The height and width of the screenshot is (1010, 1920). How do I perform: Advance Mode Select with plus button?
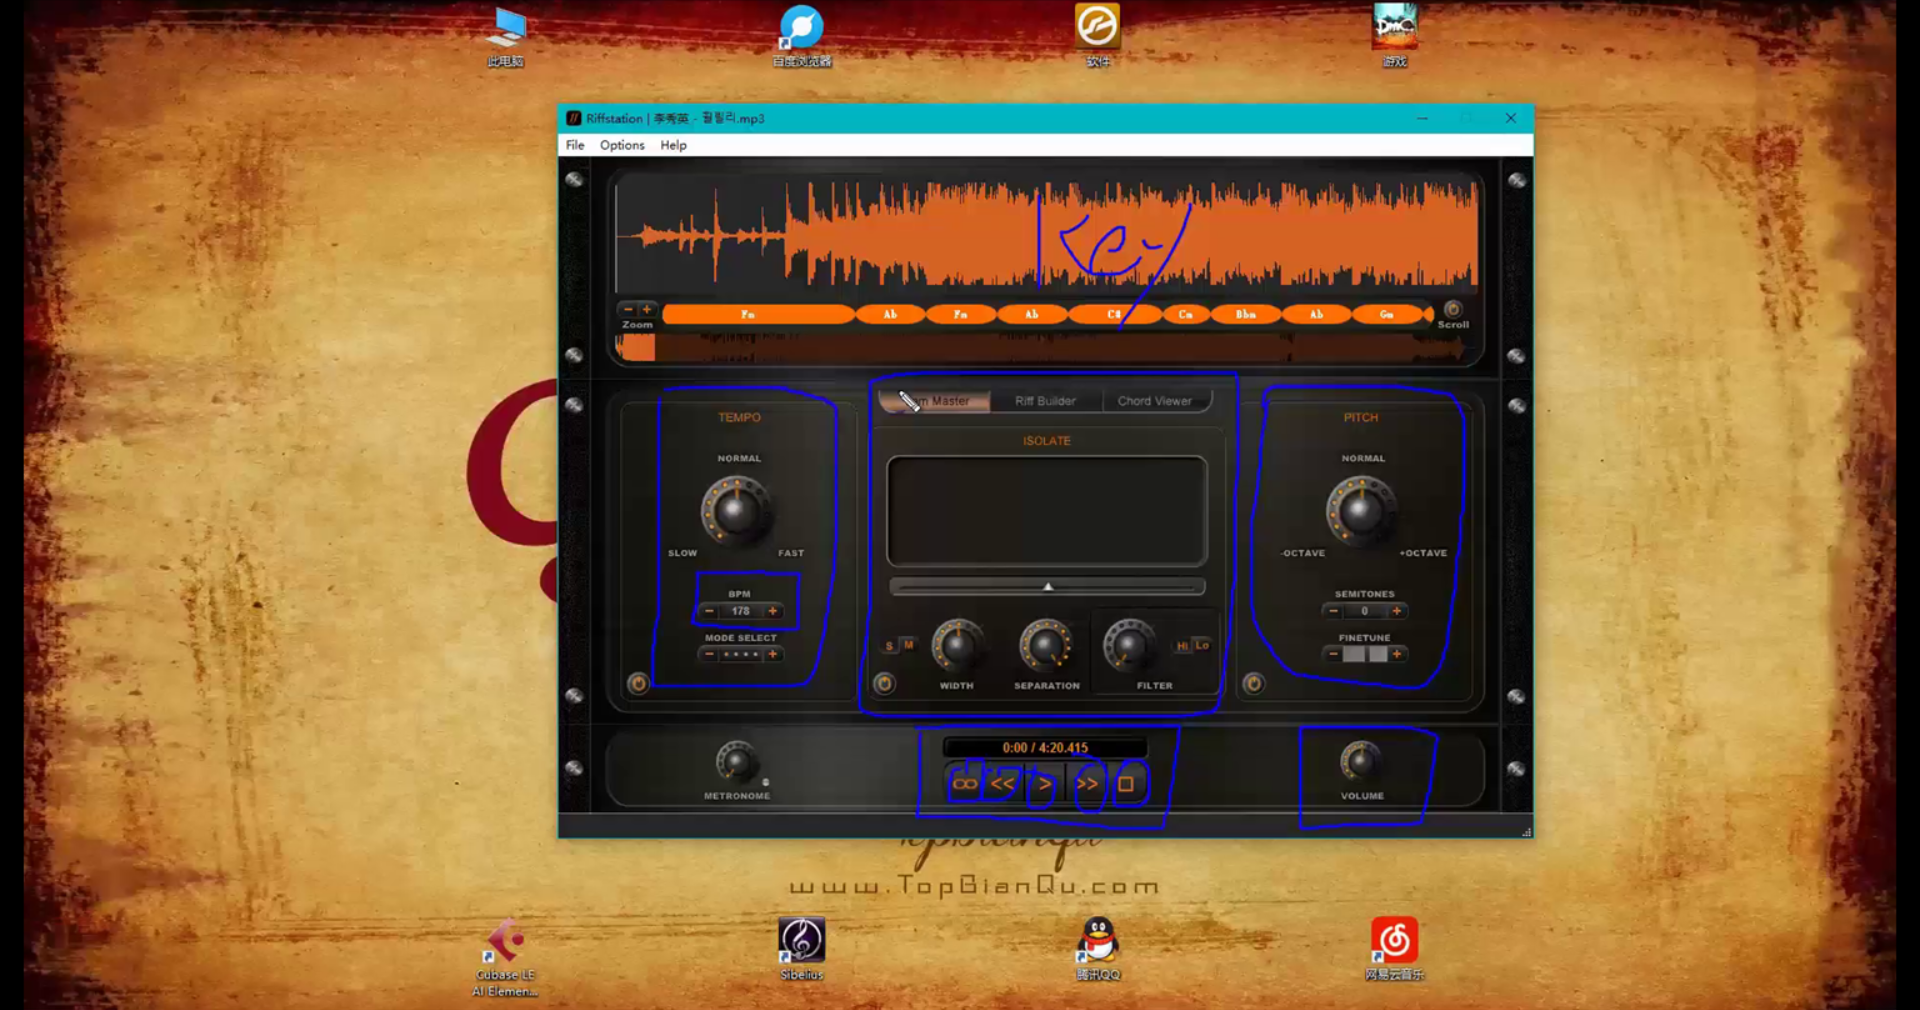coord(773,654)
